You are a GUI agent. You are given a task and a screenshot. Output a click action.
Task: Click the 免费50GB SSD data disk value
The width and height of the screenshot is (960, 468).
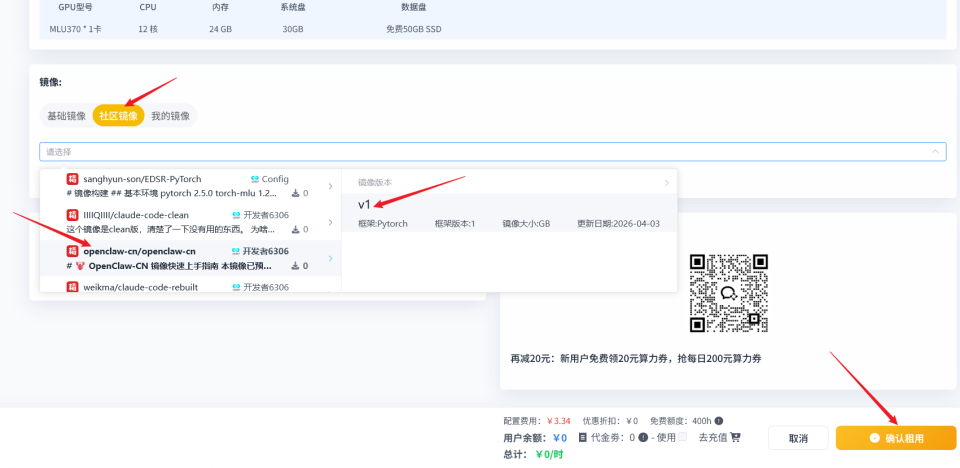[413, 29]
